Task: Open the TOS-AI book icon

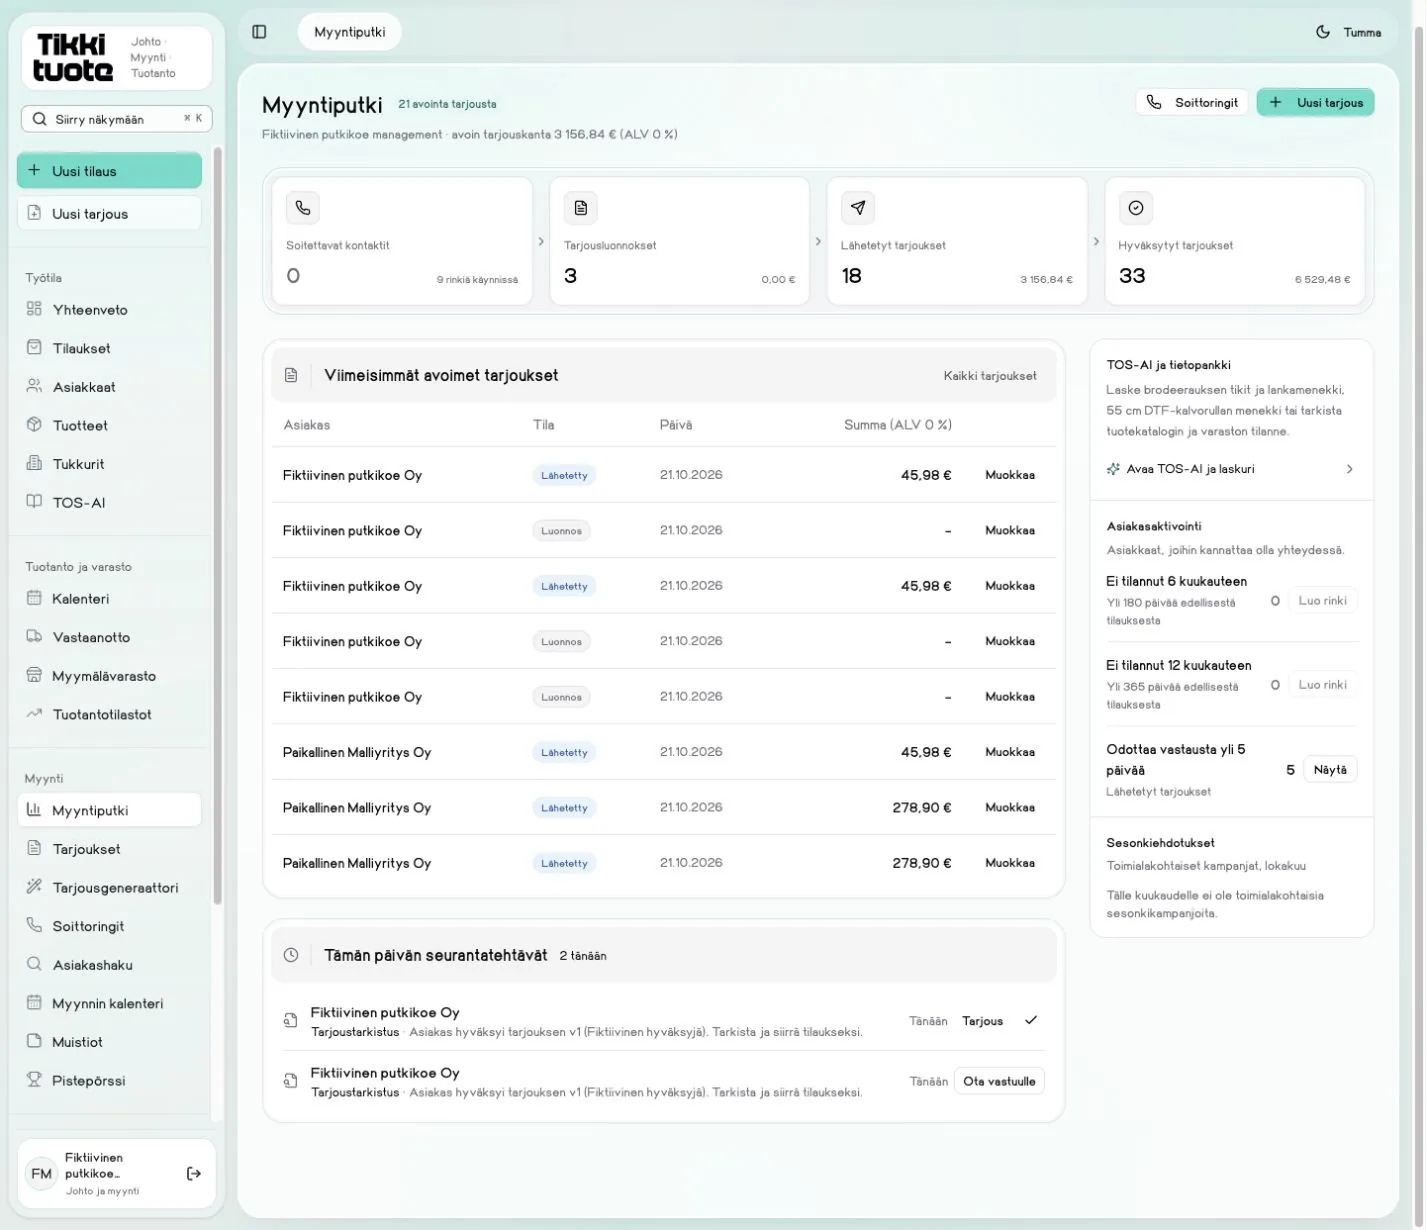Action: (34, 502)
